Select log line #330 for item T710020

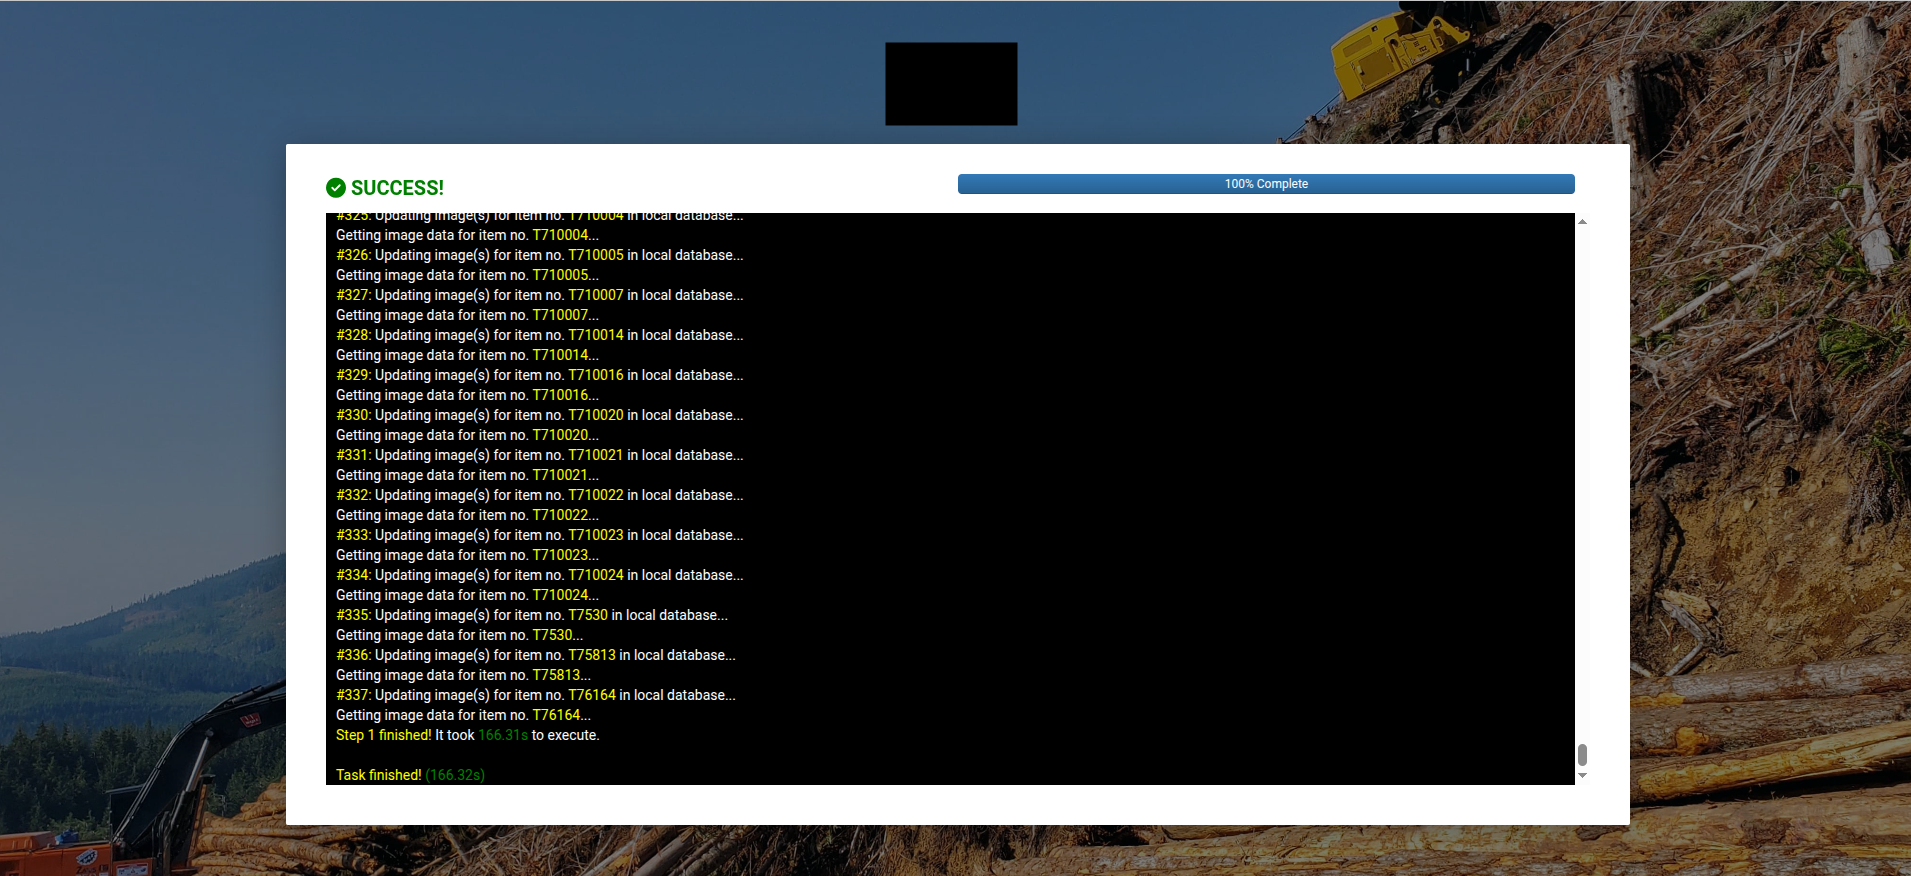[540, 415]
